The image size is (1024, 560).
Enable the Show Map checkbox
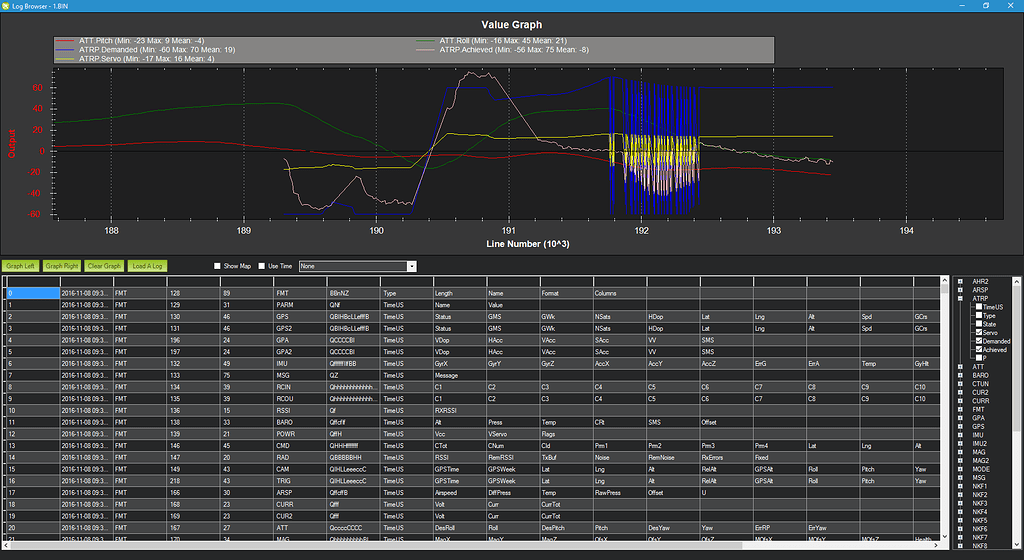[x=218, y=266]
